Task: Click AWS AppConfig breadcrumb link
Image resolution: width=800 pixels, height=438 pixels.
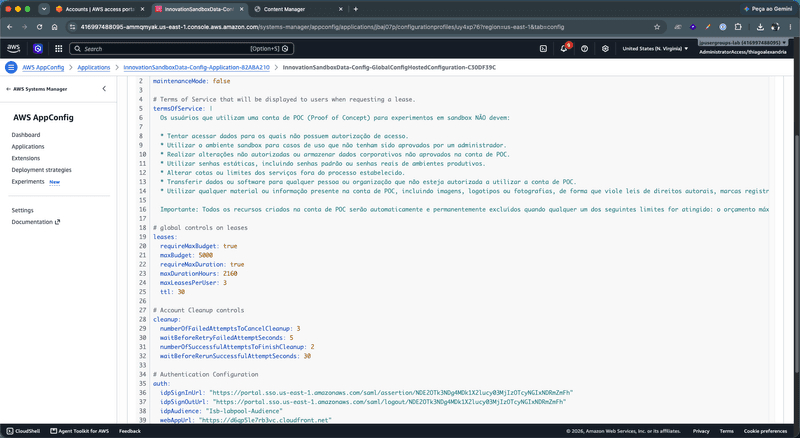Action: [43, 67]
